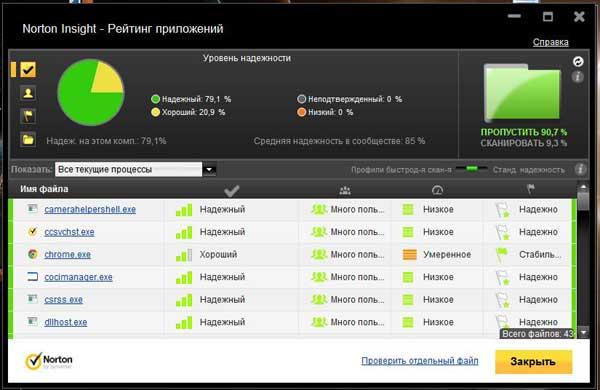Click Хороший rating in chrome.exe row
Image resolution: width=600 pixels, height=390 pixels.
(218, 255)
